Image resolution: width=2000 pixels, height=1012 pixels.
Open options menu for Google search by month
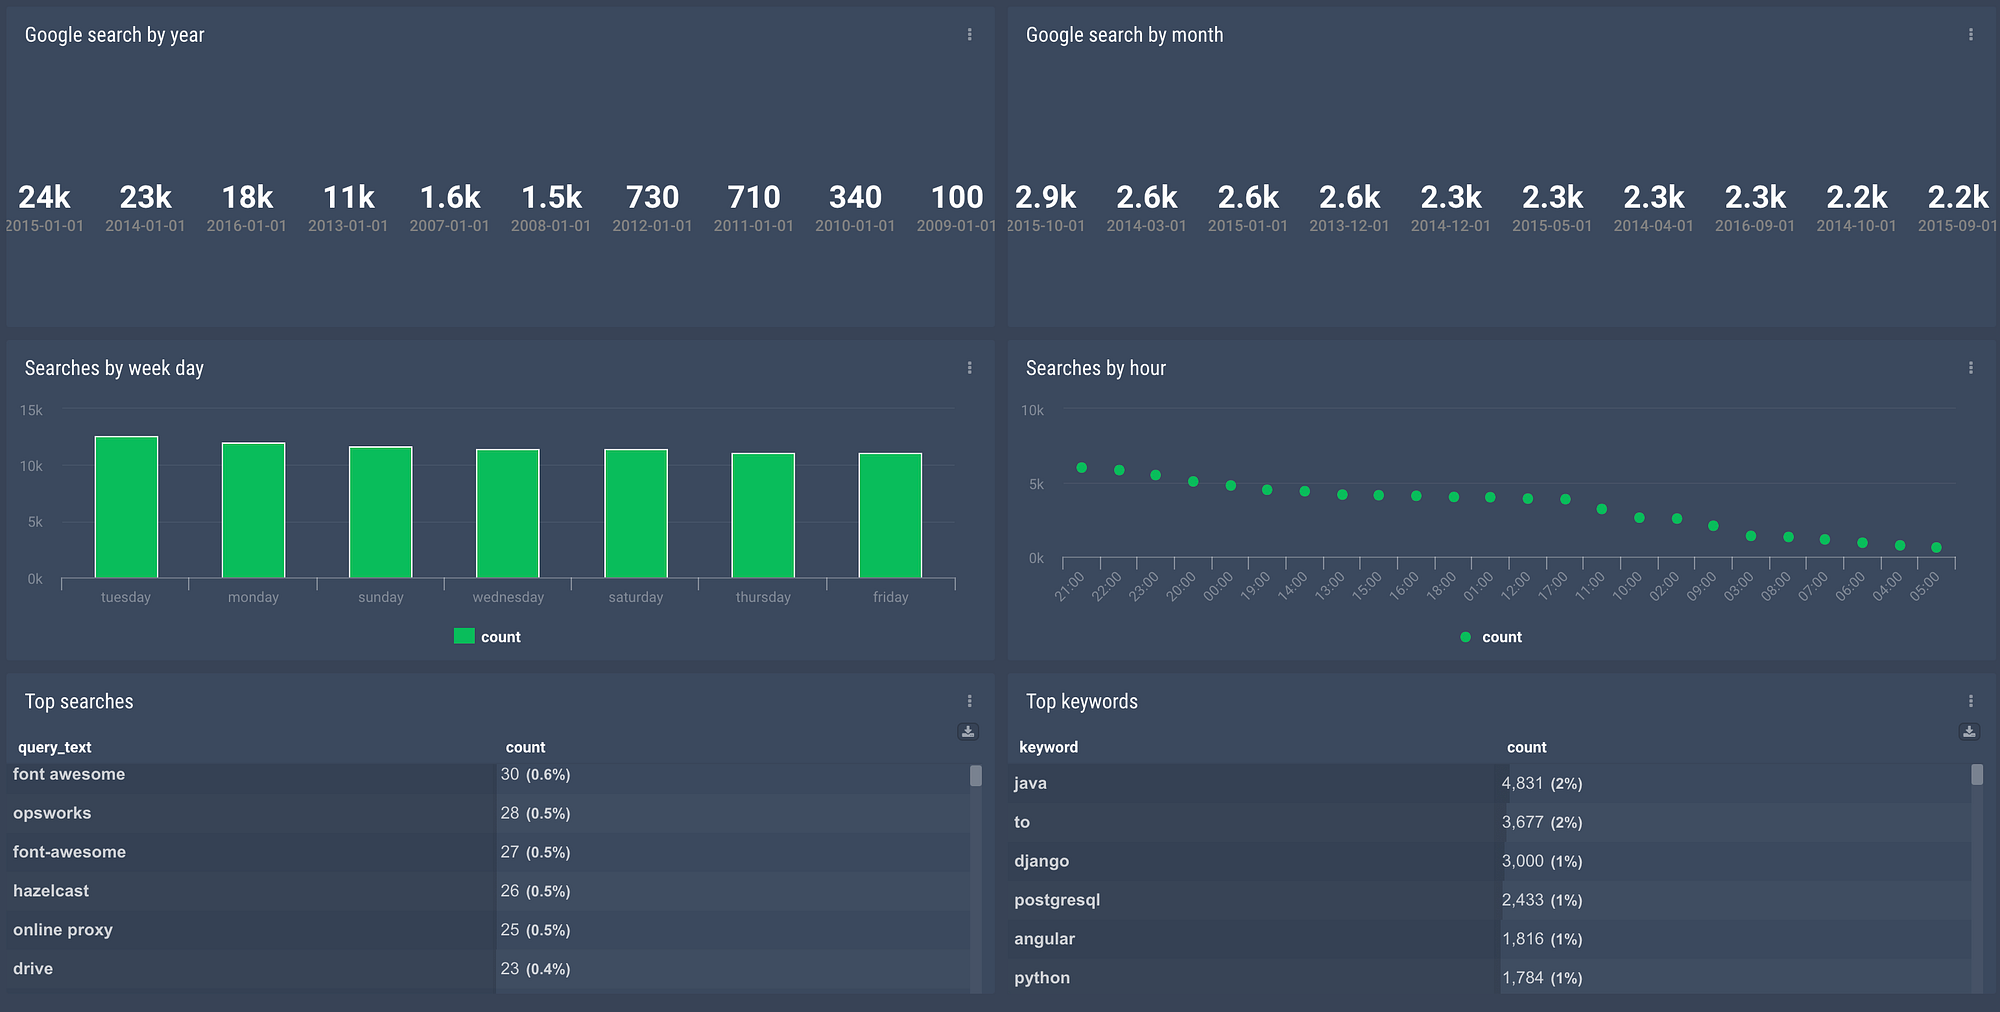1970,35
